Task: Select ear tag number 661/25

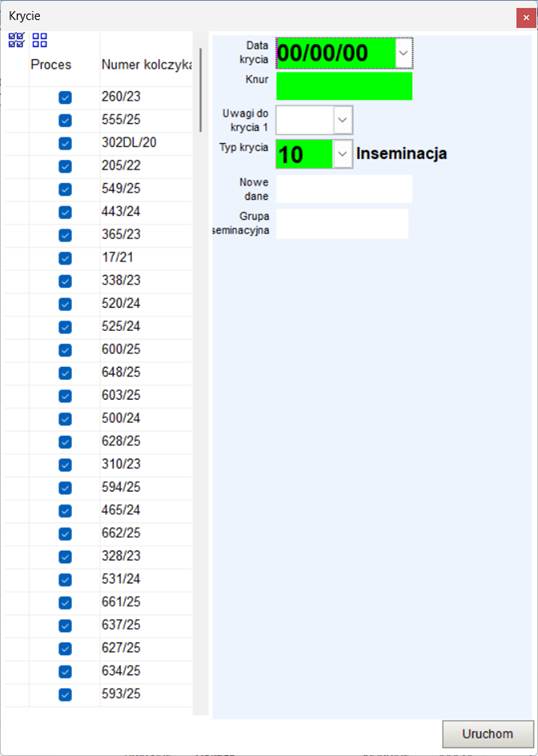Action: pos(121,602)
